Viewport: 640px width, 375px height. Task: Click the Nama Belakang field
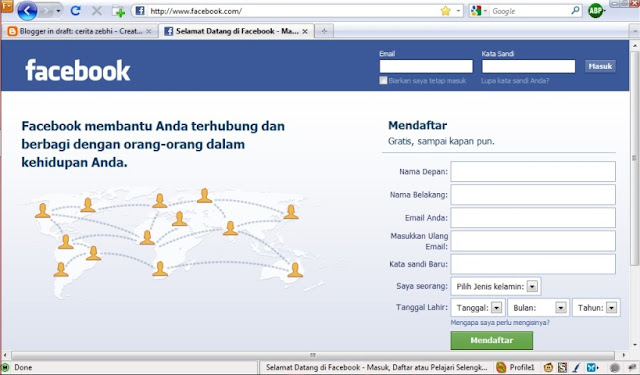(533, 195)
